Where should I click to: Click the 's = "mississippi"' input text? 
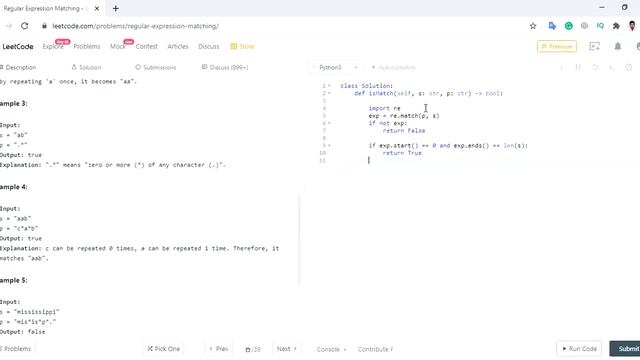coord(29,312)
